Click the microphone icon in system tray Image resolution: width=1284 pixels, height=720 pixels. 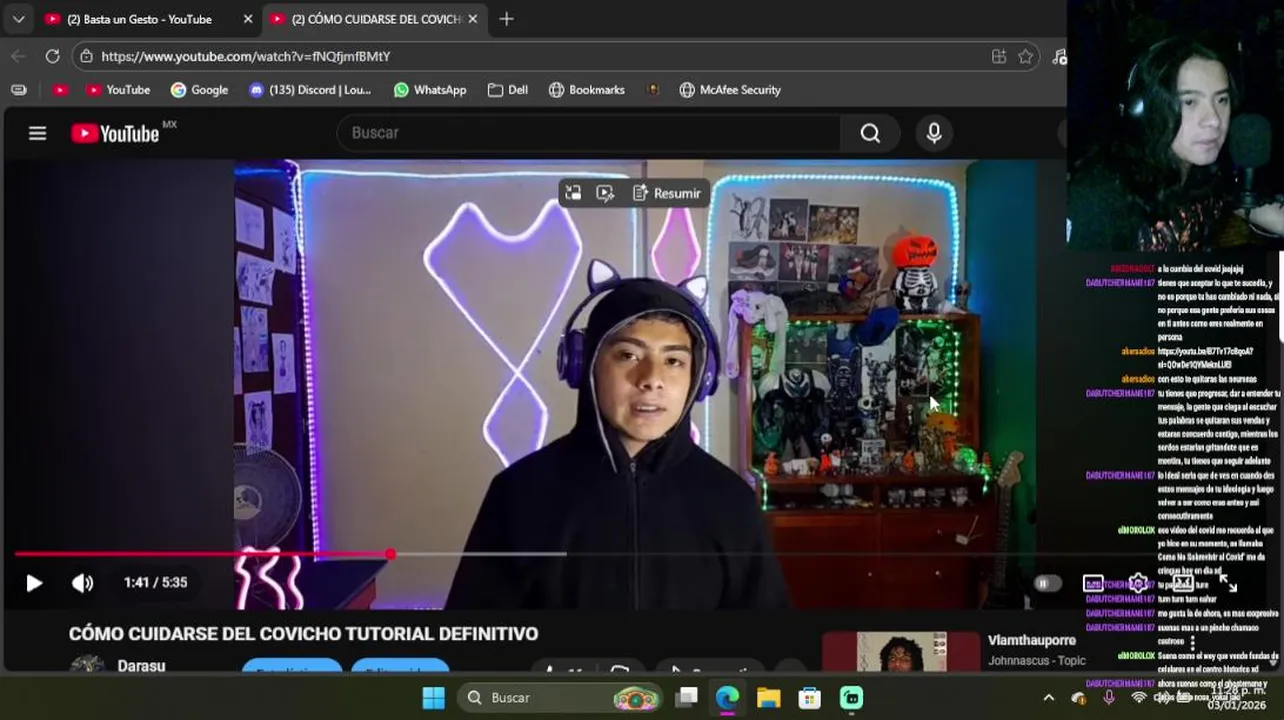click(1108, 698)
